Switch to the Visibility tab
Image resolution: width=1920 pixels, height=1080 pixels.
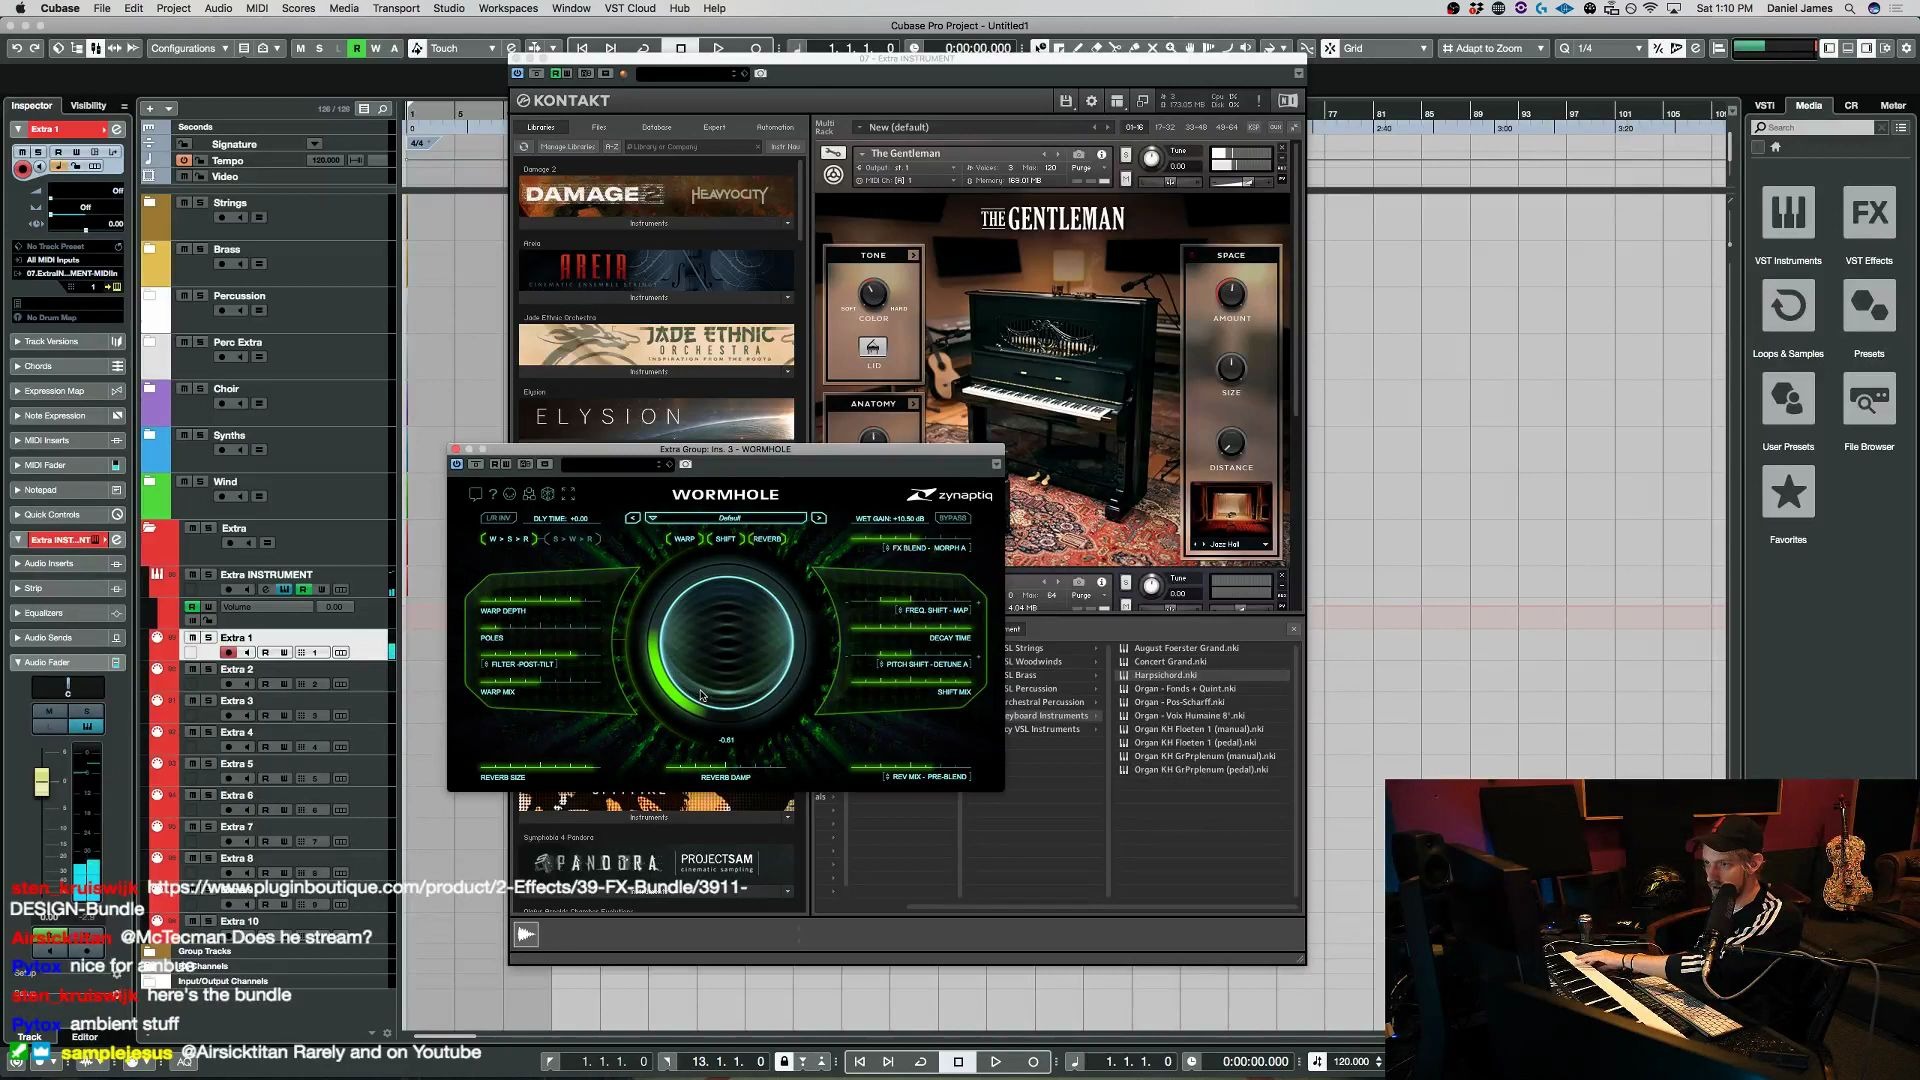[x=88, y=106]
